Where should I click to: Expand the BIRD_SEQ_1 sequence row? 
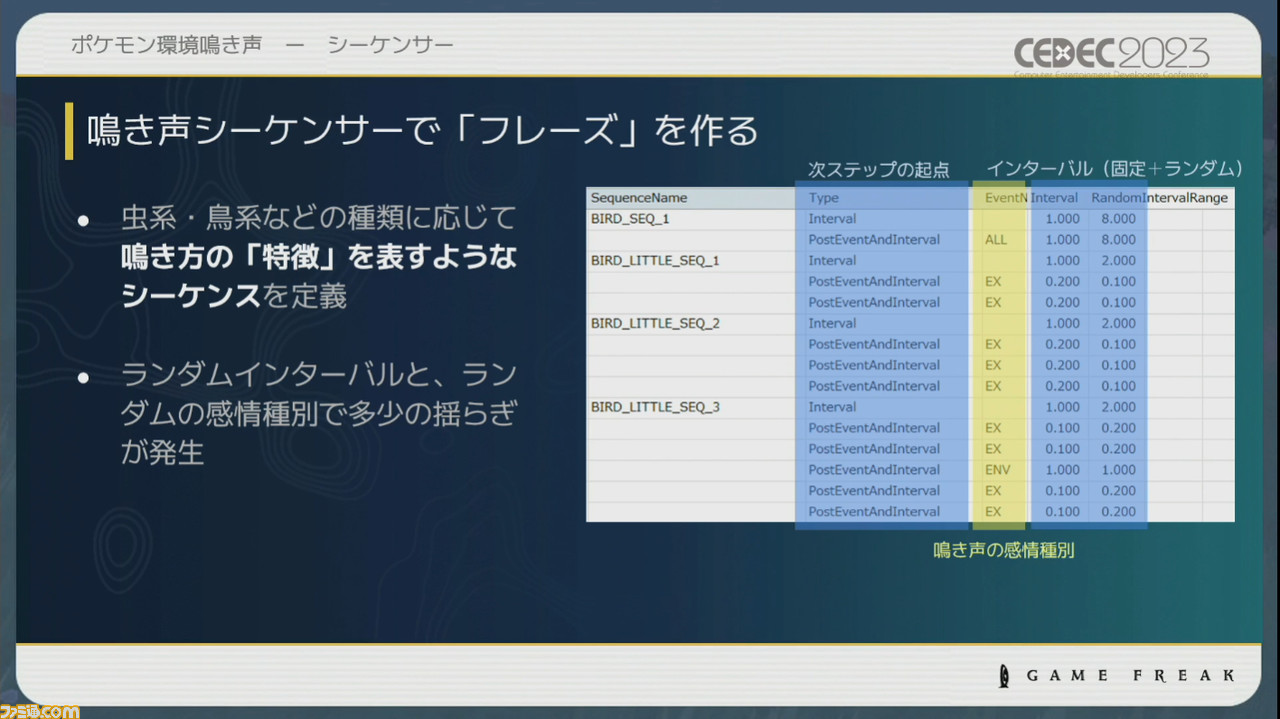coord(630,218)
